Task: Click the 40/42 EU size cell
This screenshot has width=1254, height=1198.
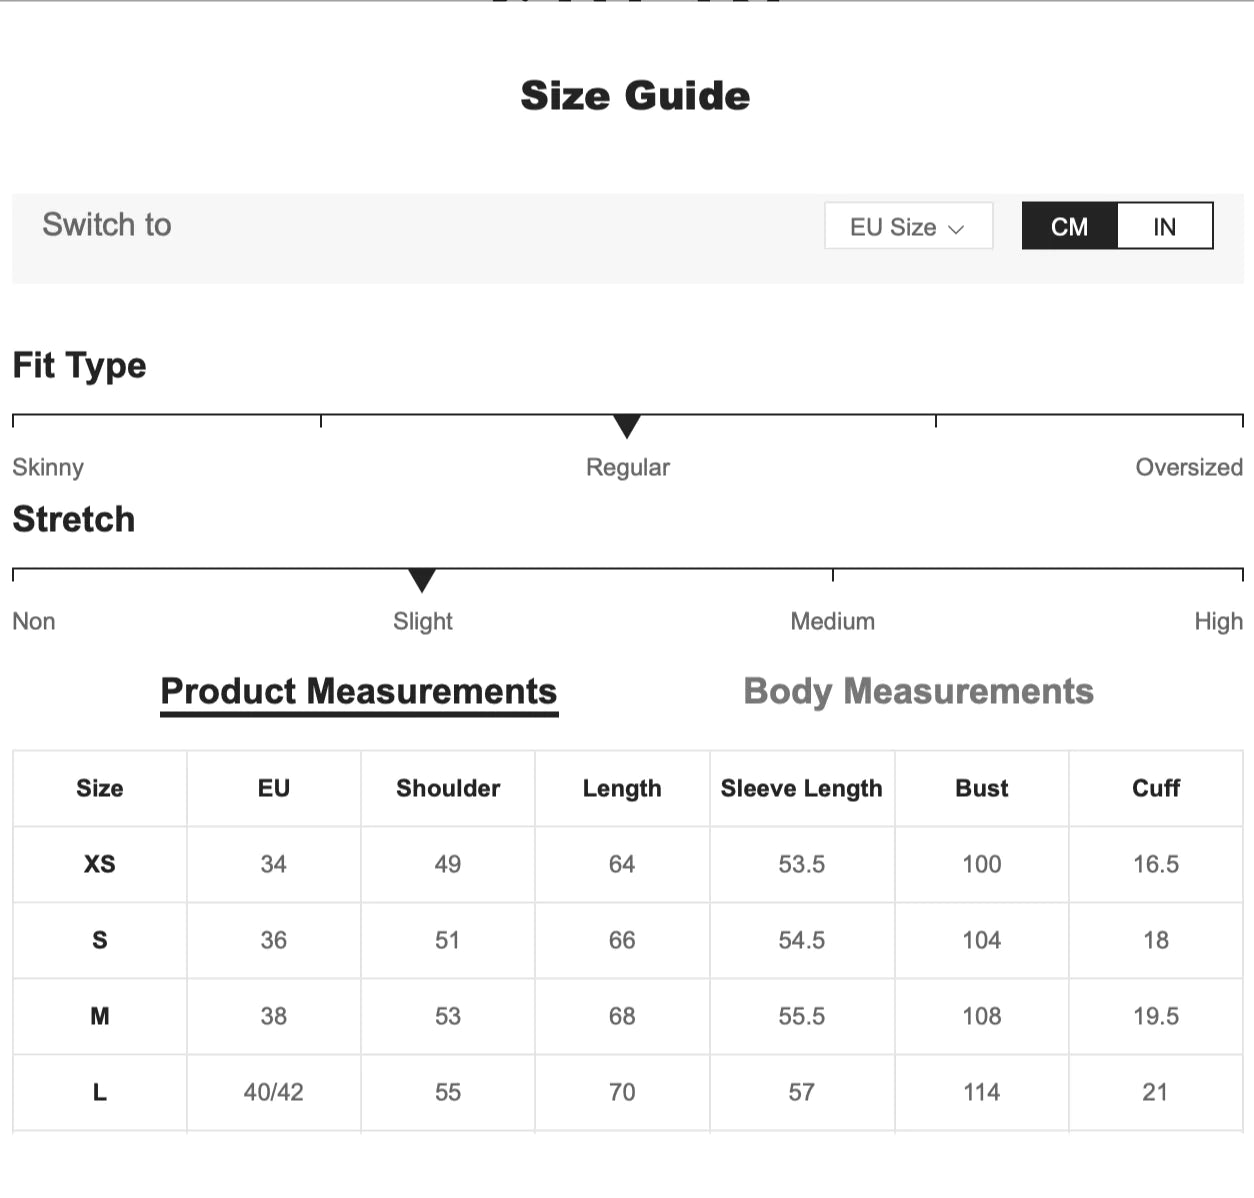Action: [x=273, y=1092]
